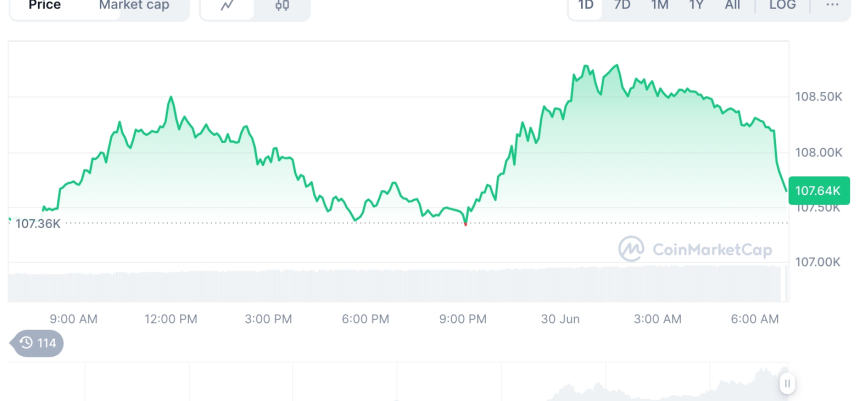Select the 7D time range
860x401 pixels.
click(x=622, y=6)
